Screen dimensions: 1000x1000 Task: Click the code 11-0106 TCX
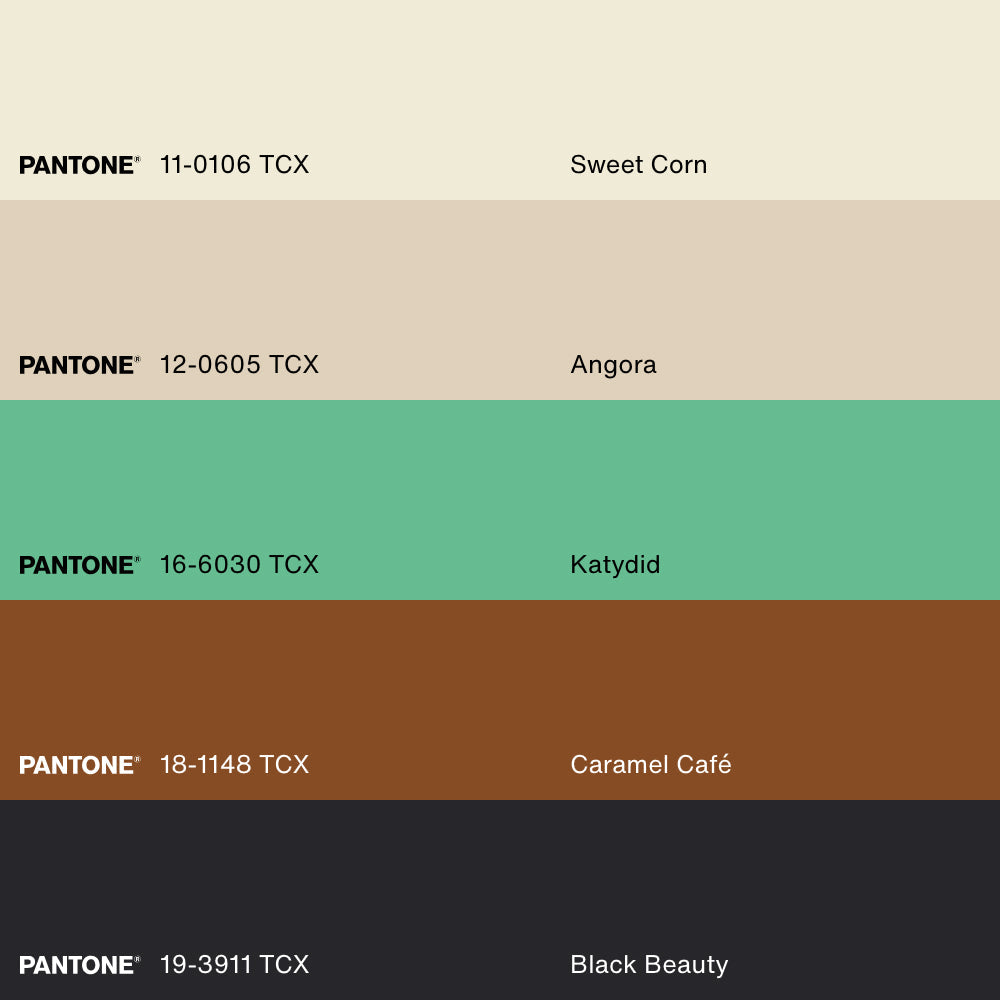point(234,165)
